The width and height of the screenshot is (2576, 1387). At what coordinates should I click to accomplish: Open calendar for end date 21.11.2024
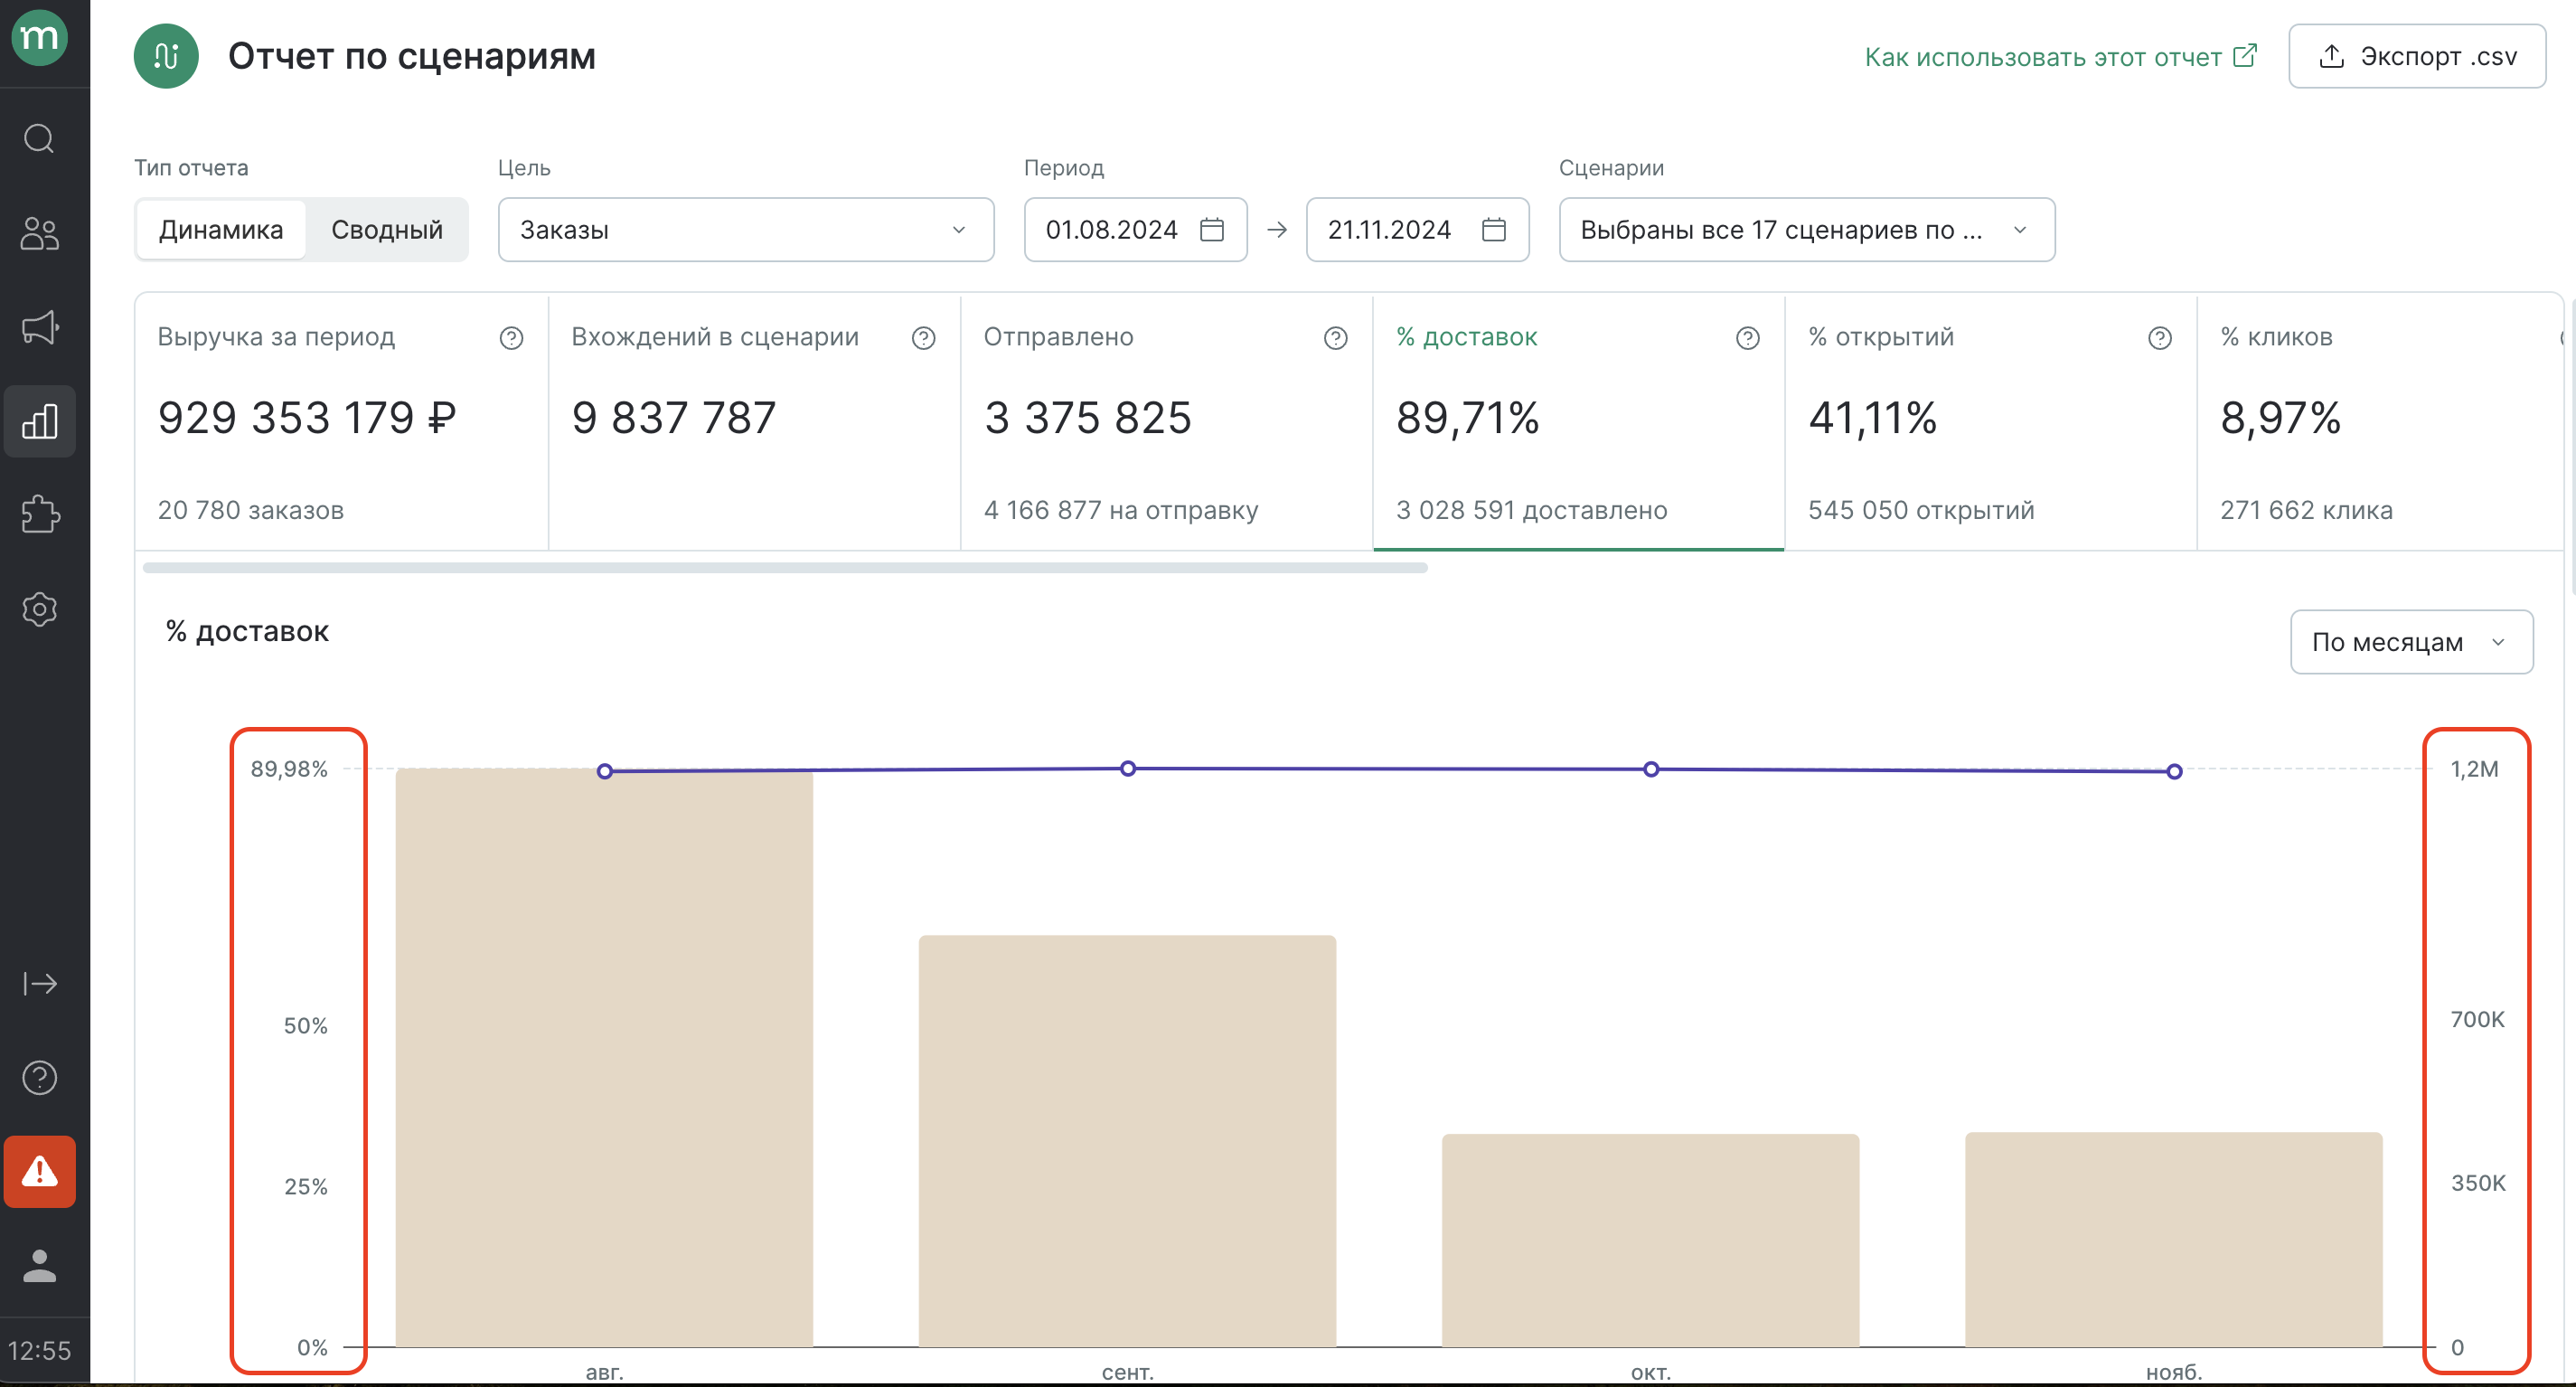1494,230
